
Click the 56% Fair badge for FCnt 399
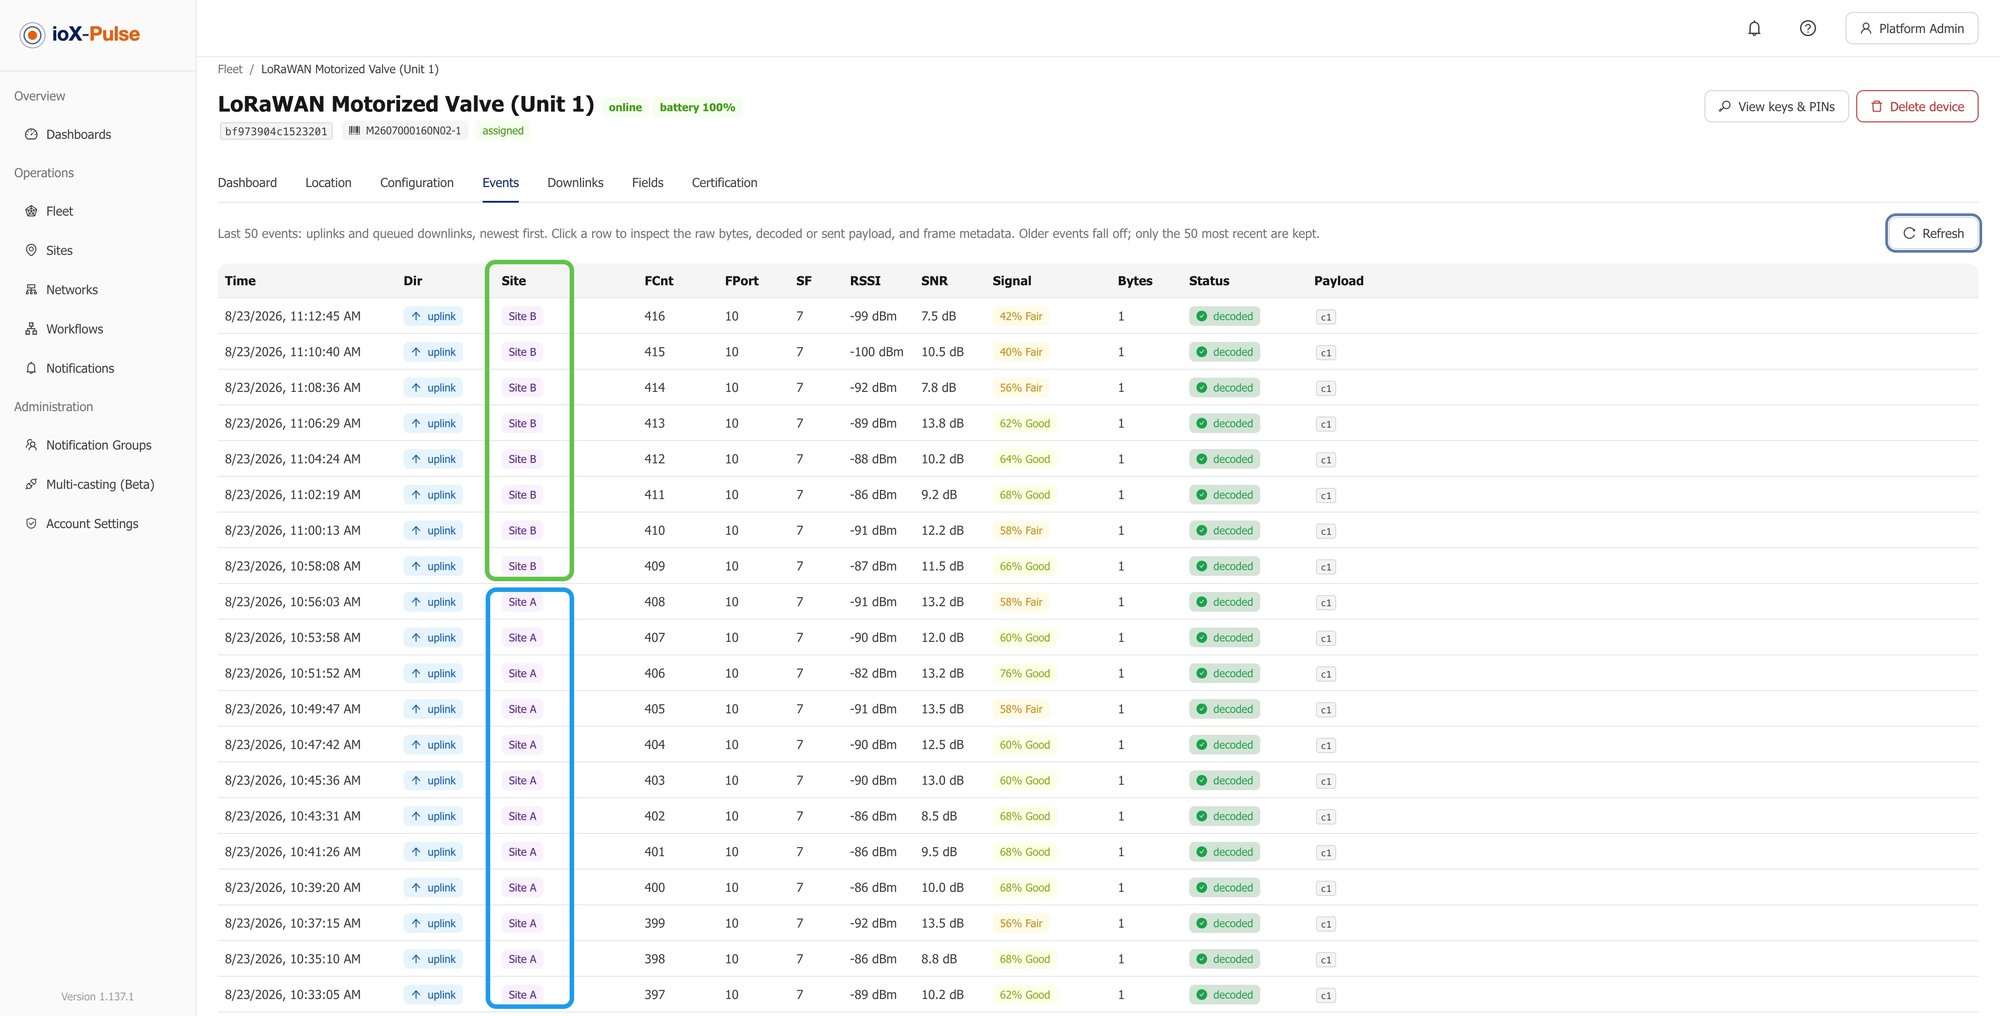point(1021,924)
